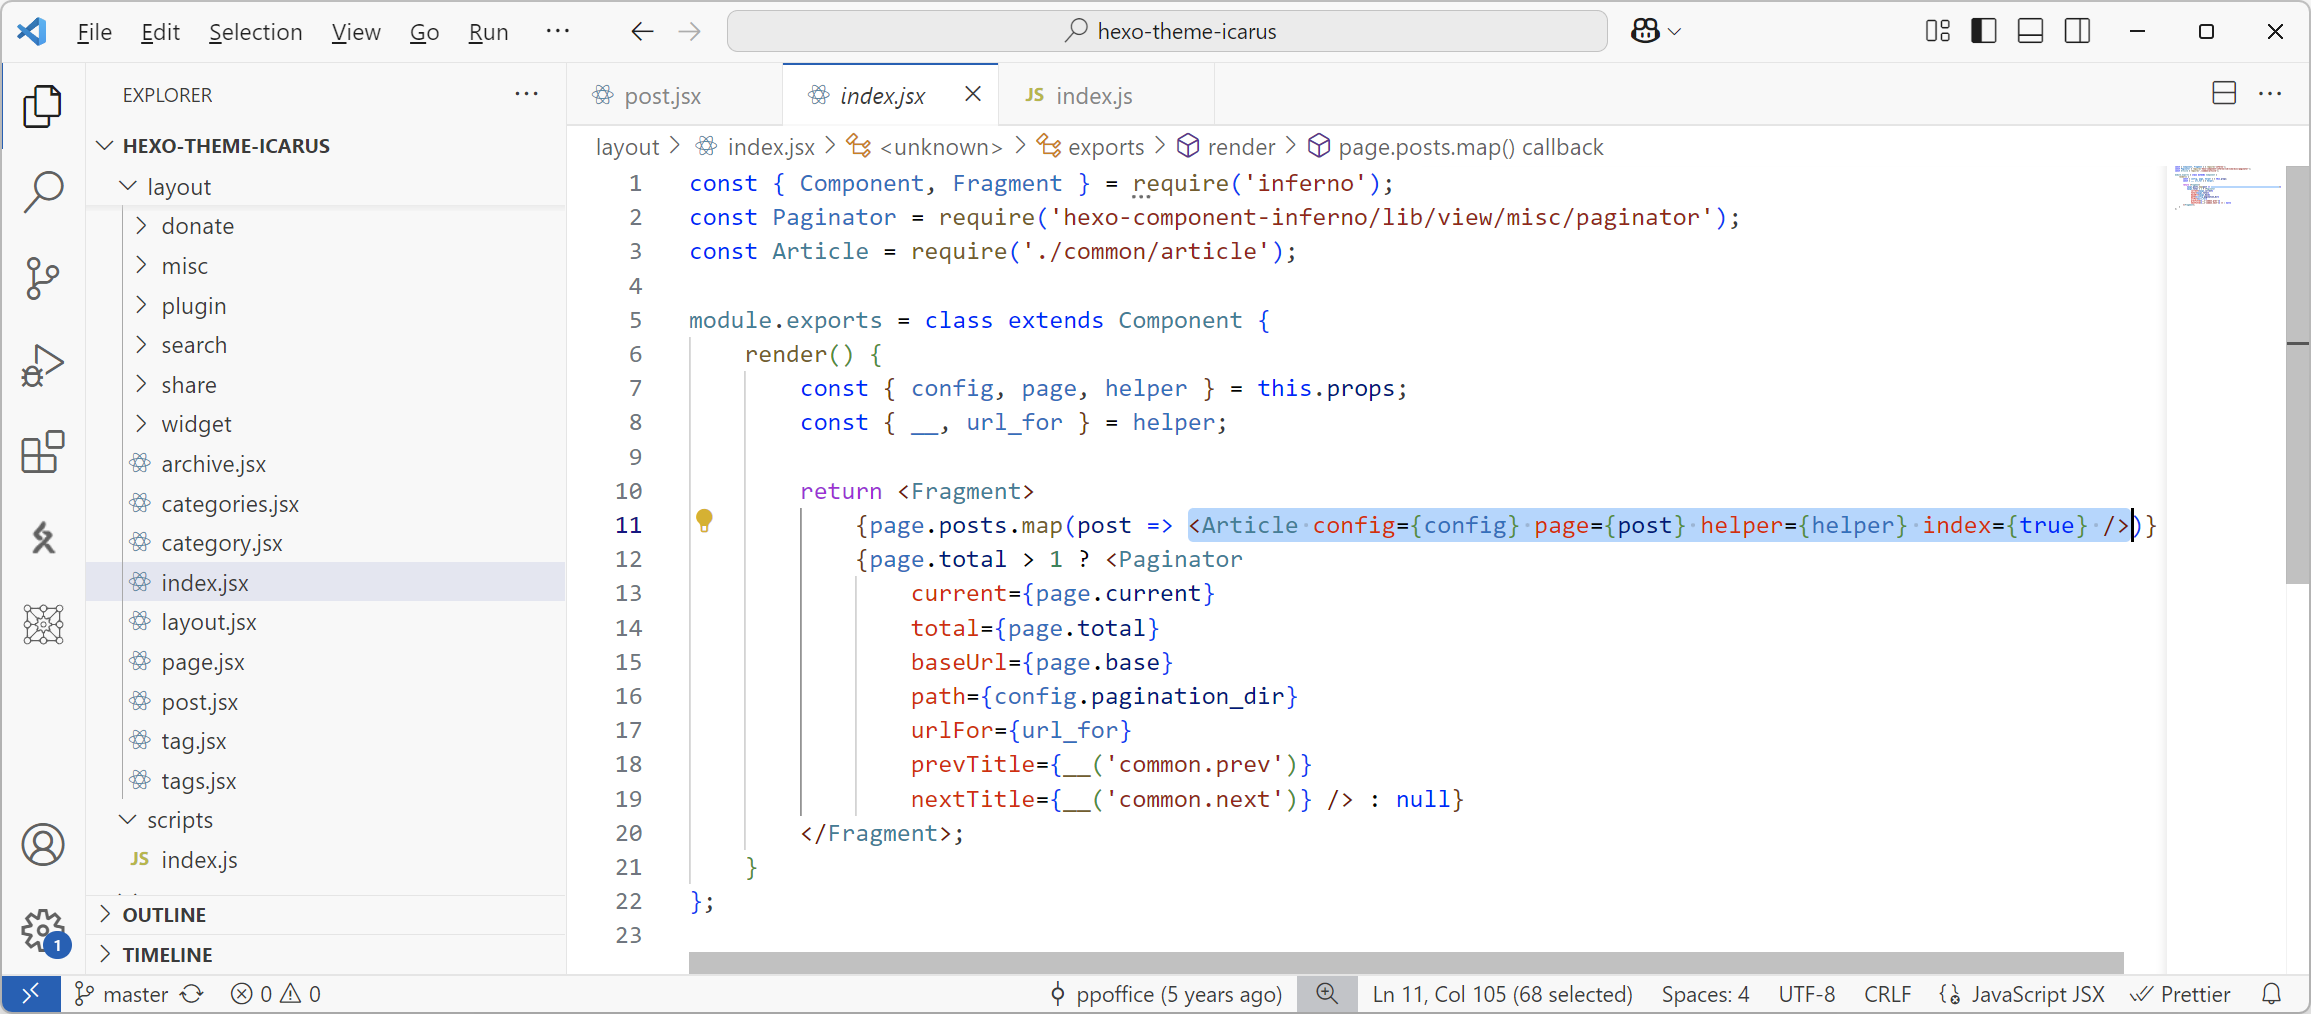Open layout.jsx in the explorer

[208, 622]
